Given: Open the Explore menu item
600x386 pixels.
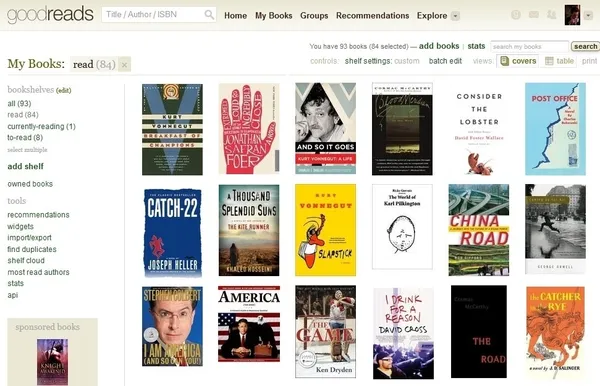Looking at the screenshot, I should click(432, 16).
